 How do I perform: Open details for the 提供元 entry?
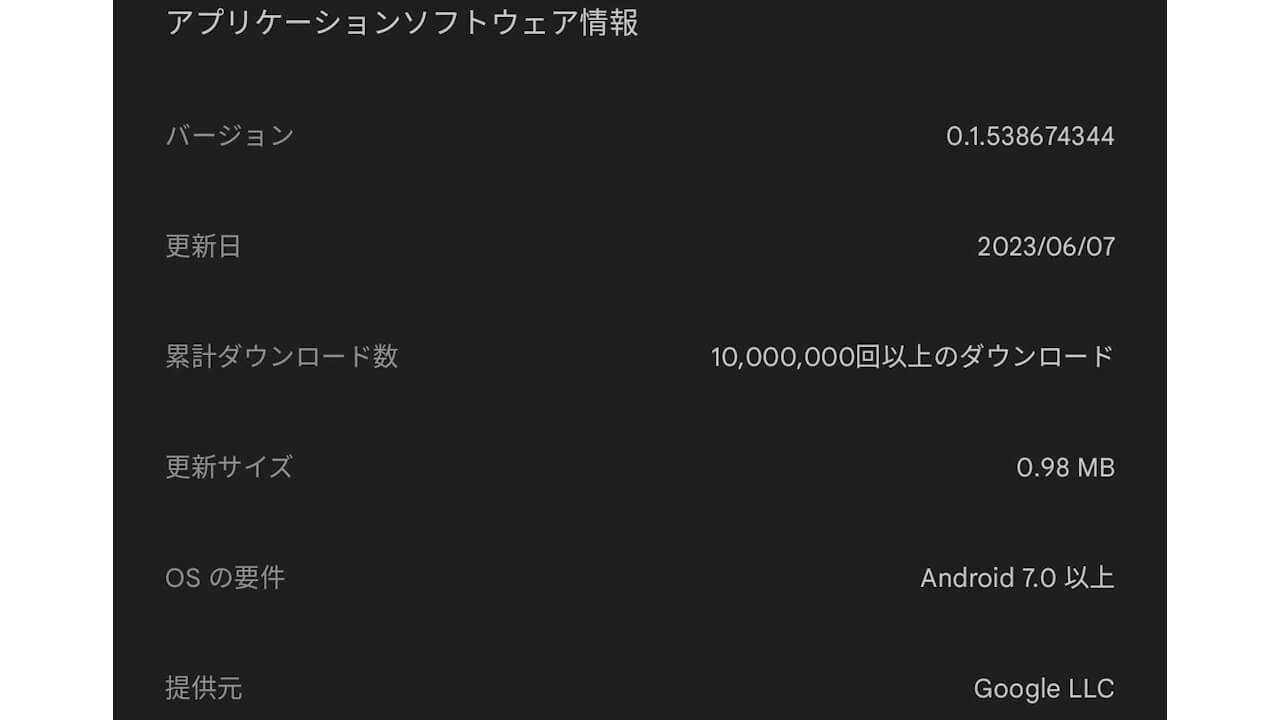tap(640, 687)
